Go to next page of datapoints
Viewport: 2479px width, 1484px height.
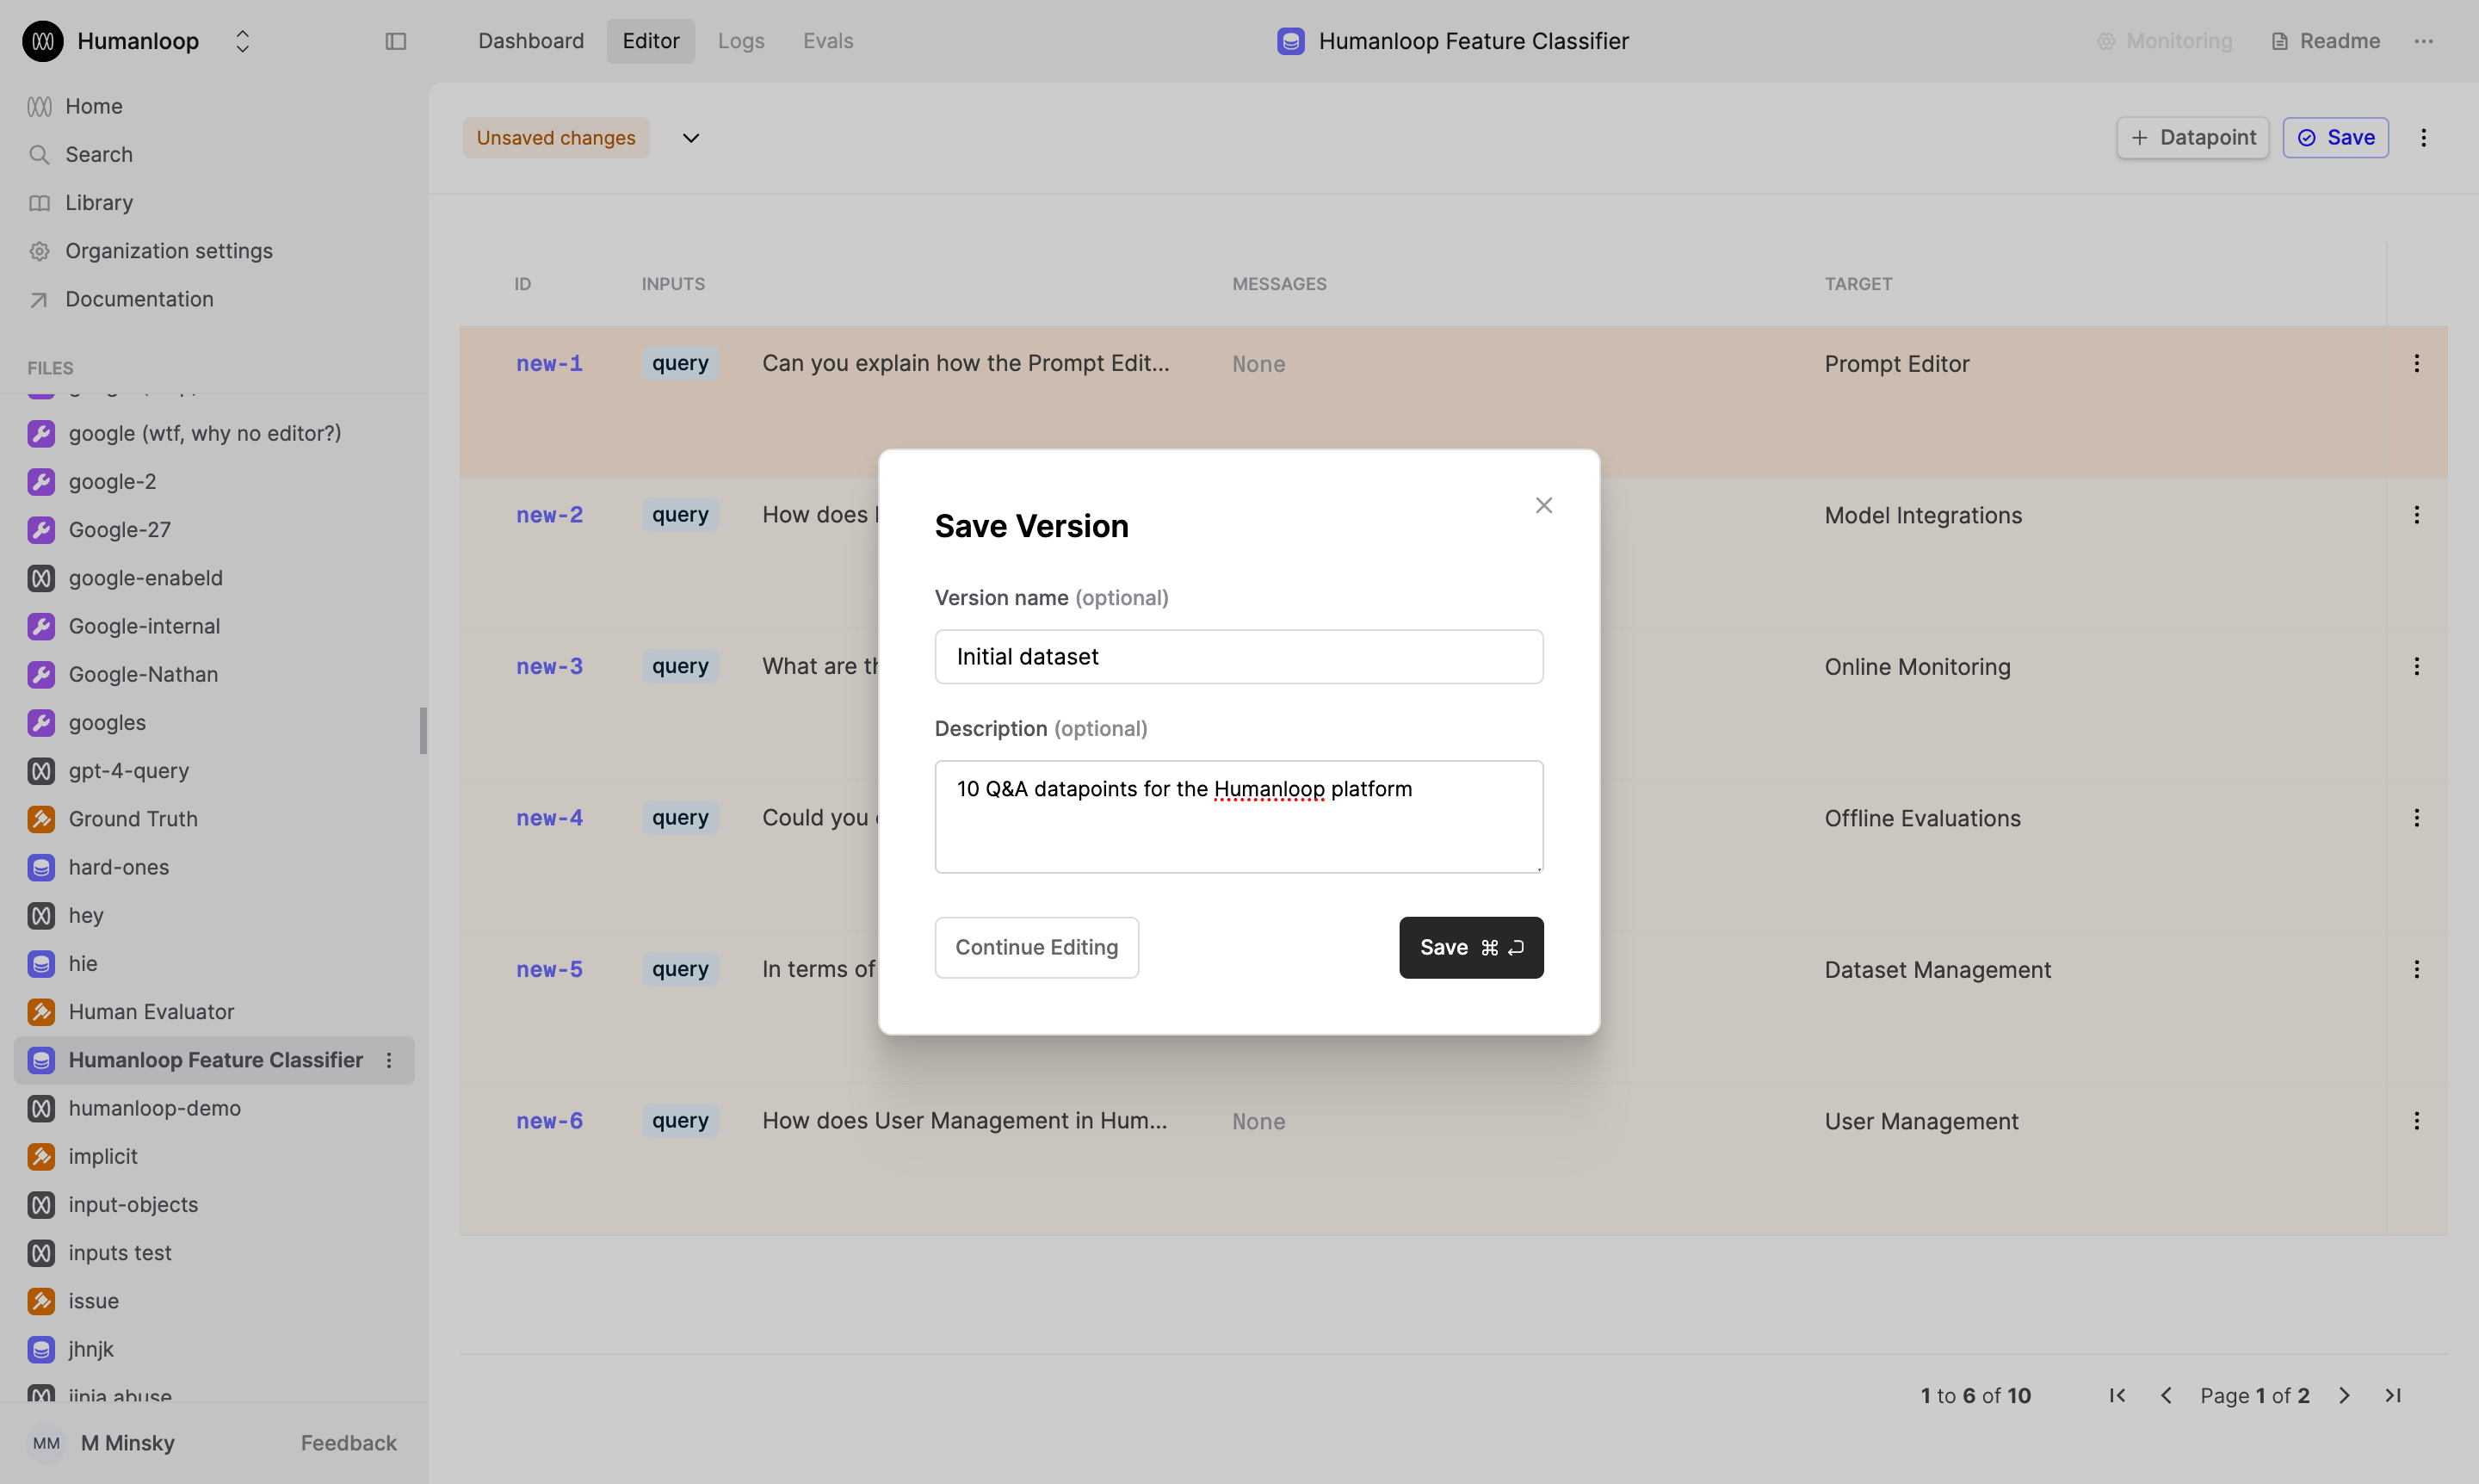point(2344,1395)
